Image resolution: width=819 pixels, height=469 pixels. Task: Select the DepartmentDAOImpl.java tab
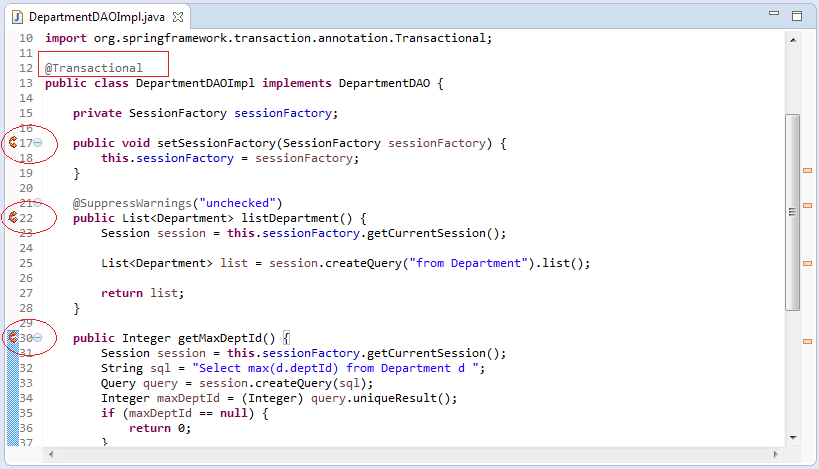coord(97,17)
